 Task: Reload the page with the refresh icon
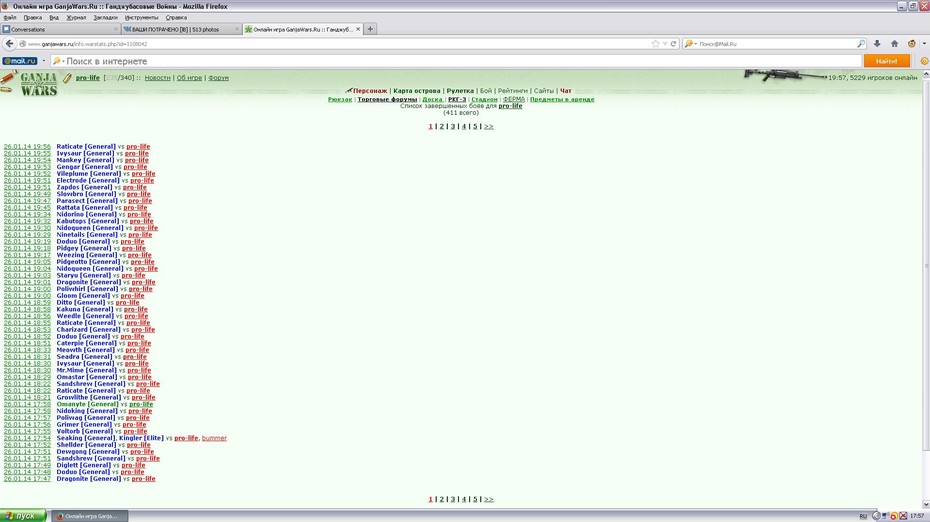pos(673,44)
